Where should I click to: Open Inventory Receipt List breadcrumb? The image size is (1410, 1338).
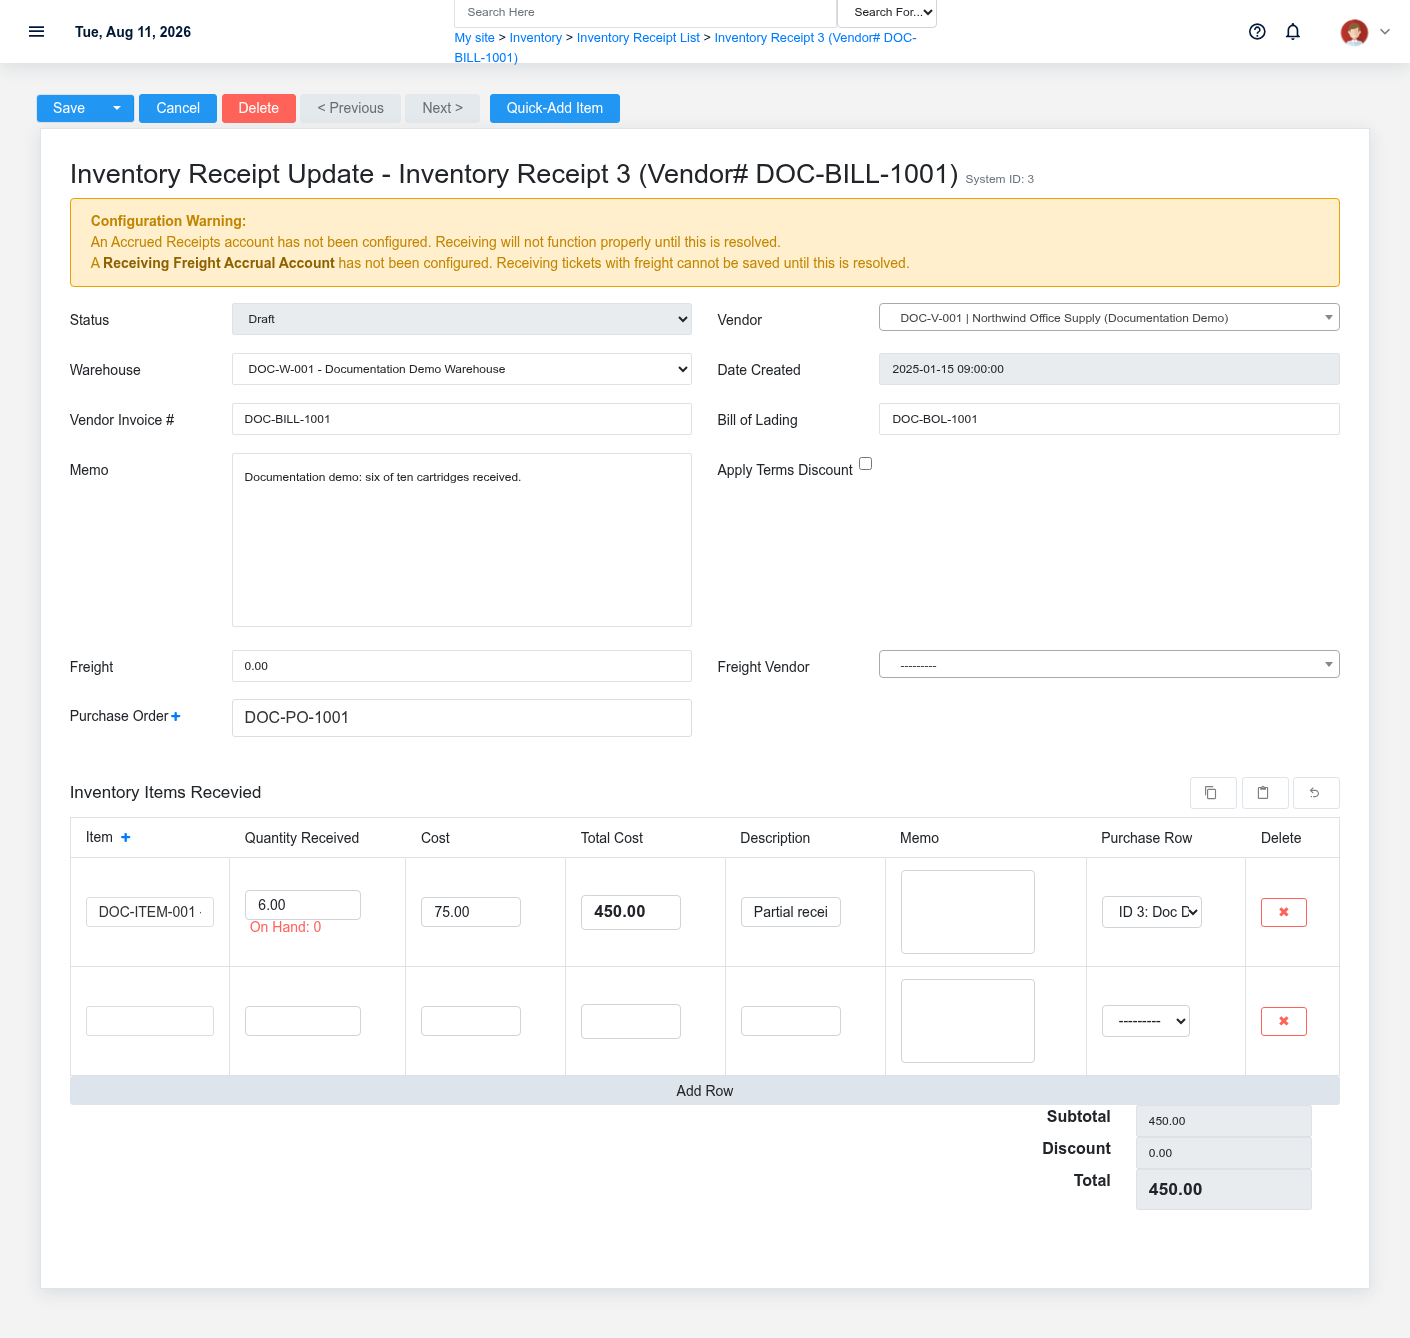pyautogui.click(x=638, y=38)
